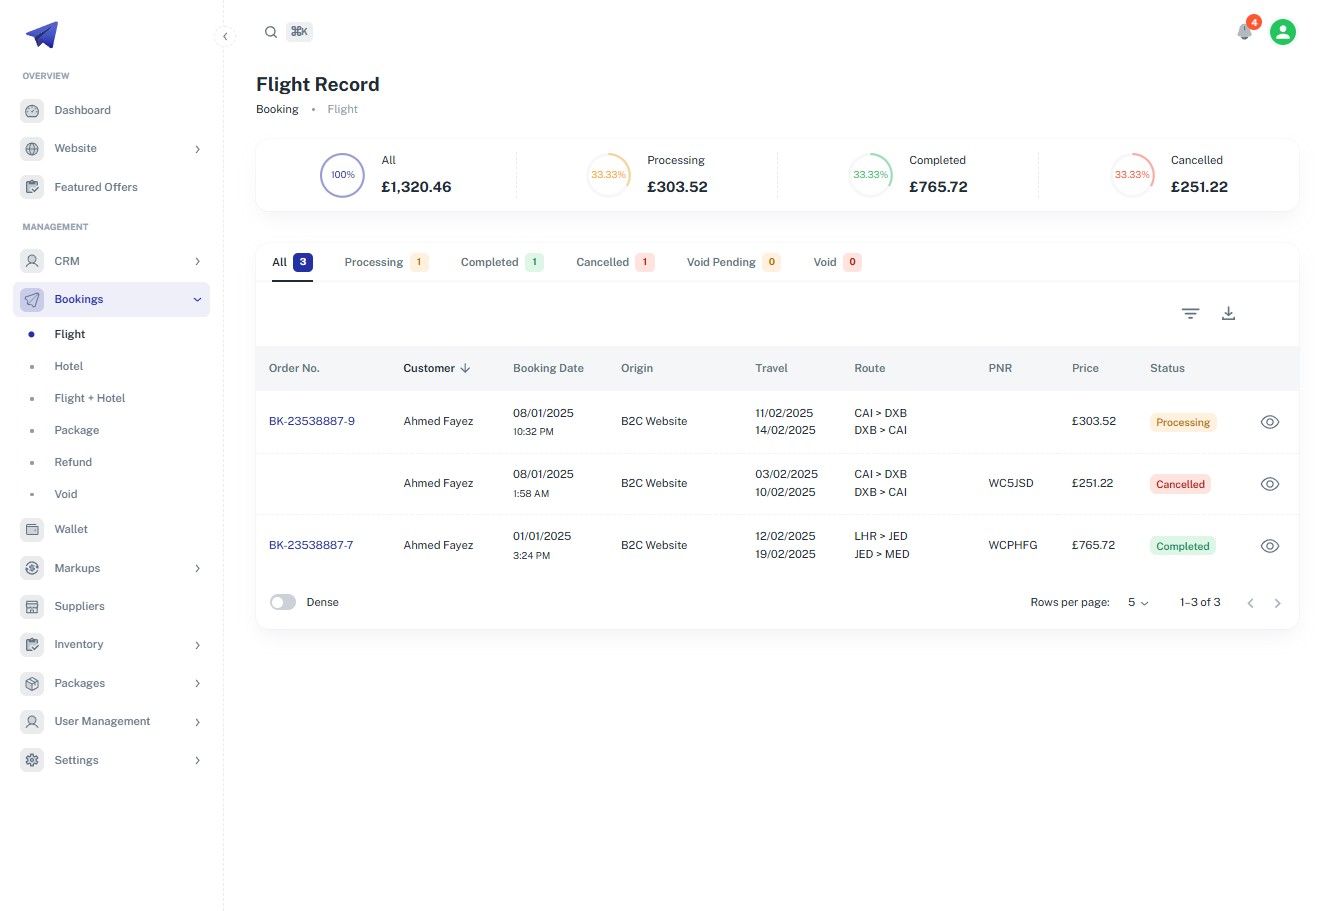The height and width of the screenshot is (911, 1331).
Task: View details of the Cancelled booking
Action: (x=1270, y=484)
